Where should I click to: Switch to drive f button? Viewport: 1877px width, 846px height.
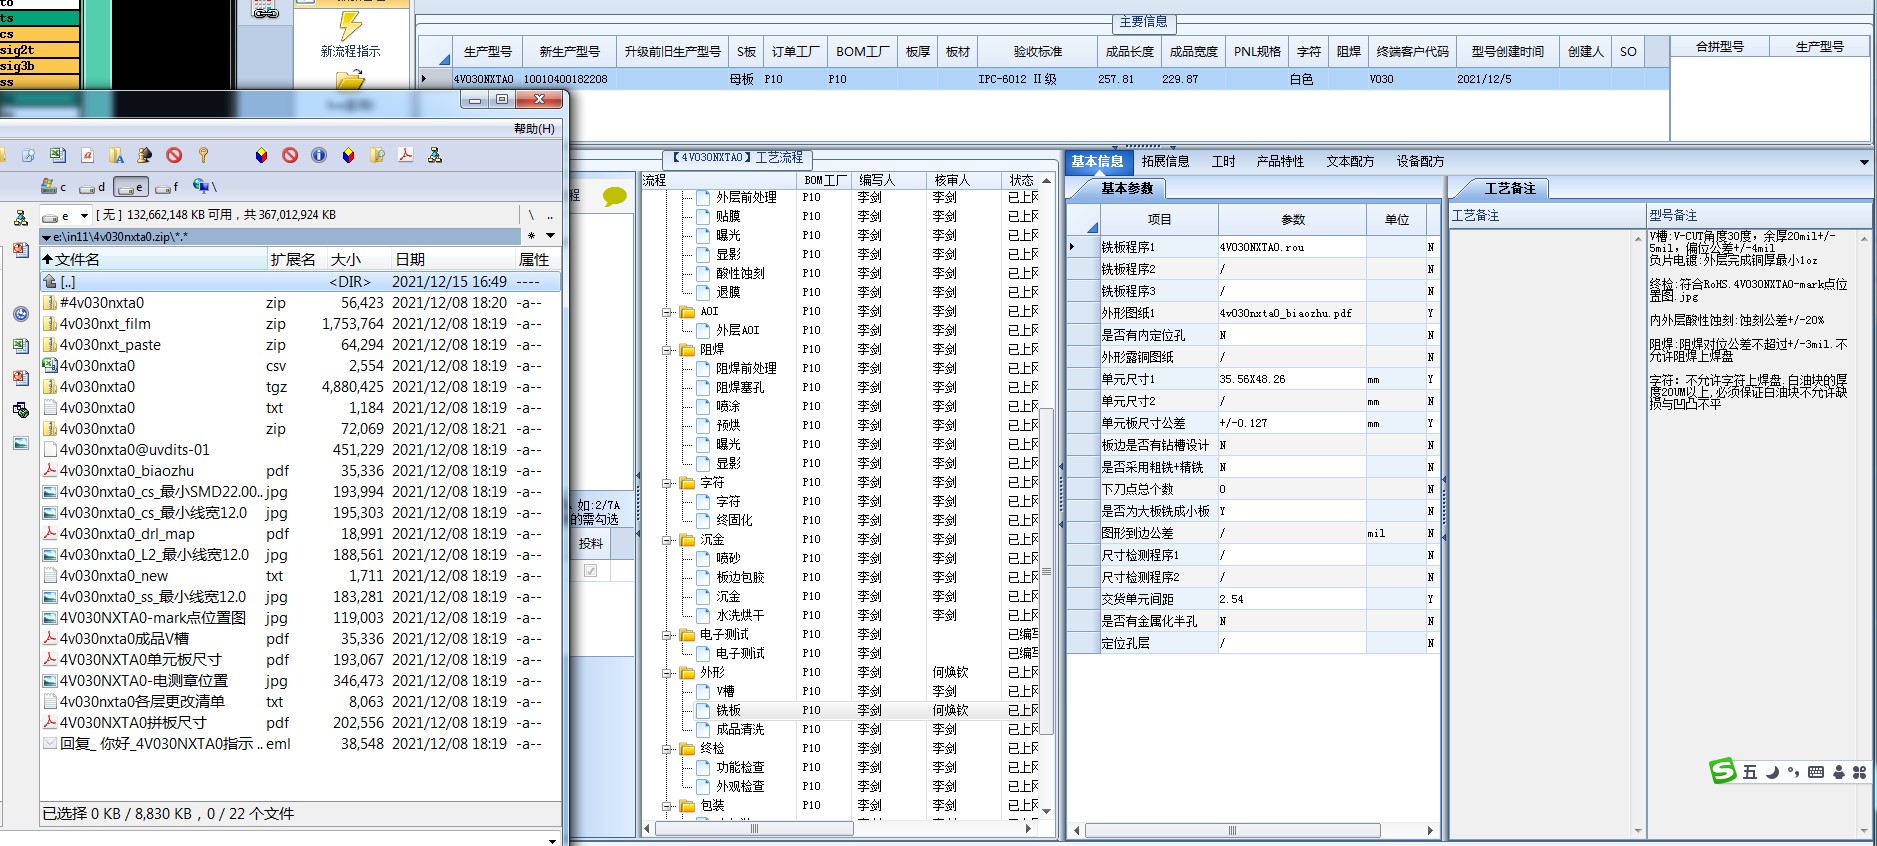click(x=167, y=187)
